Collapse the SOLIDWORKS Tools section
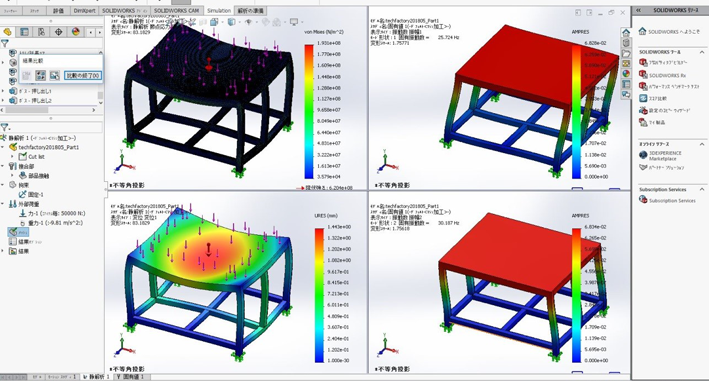Image resolution: width=709 pixels, height=381 pixels. click(x=702, y=52)
